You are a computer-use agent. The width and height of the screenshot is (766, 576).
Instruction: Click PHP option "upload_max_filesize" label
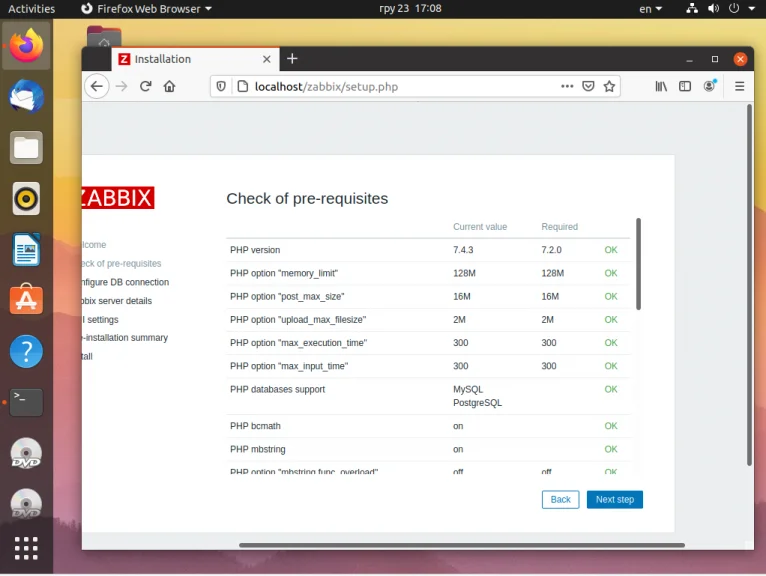coord(298,320)
